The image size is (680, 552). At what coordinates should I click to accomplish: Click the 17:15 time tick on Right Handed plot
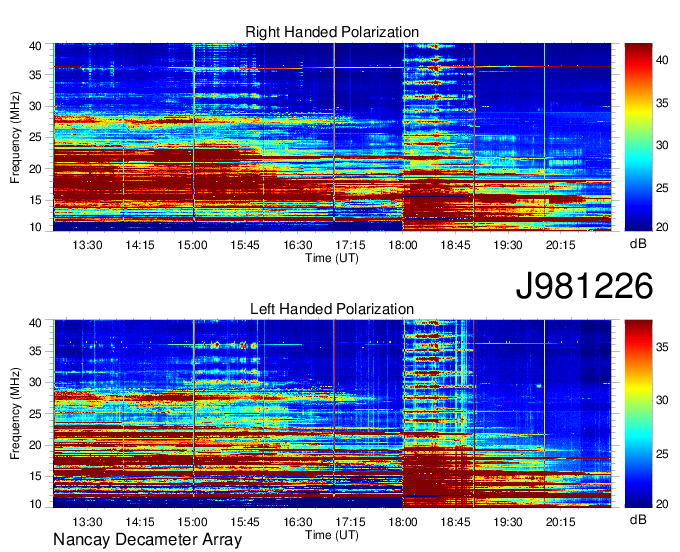pyautogui.click(x=350, y=245)
